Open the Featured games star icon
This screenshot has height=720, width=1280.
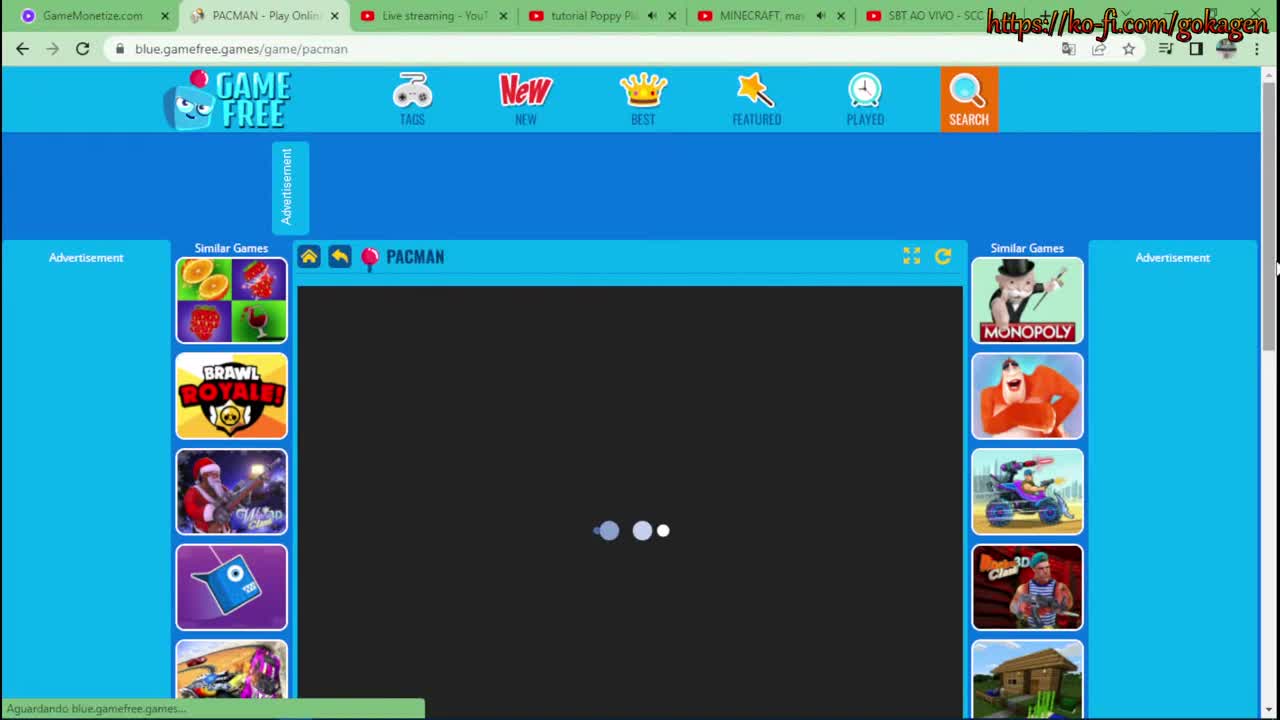click(756, 99)
